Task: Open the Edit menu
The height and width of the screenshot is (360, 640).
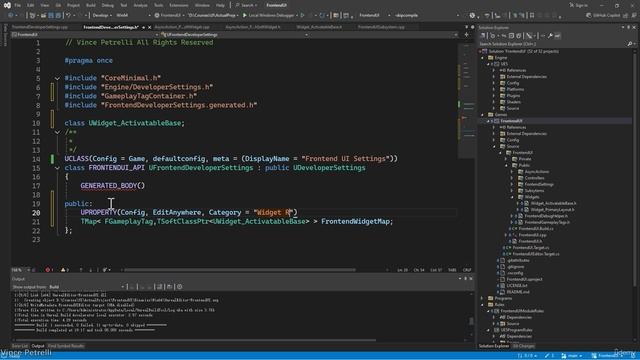Action: (x=31, y=5)
